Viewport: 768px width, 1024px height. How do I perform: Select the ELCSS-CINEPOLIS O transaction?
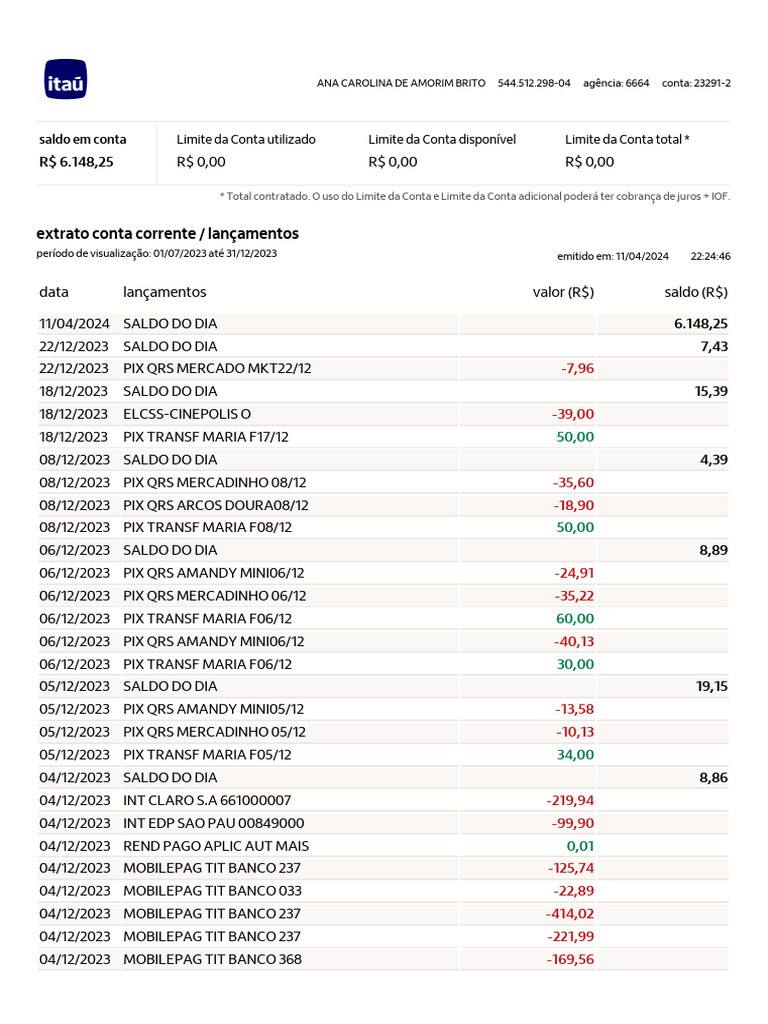(x=187, y=414)
